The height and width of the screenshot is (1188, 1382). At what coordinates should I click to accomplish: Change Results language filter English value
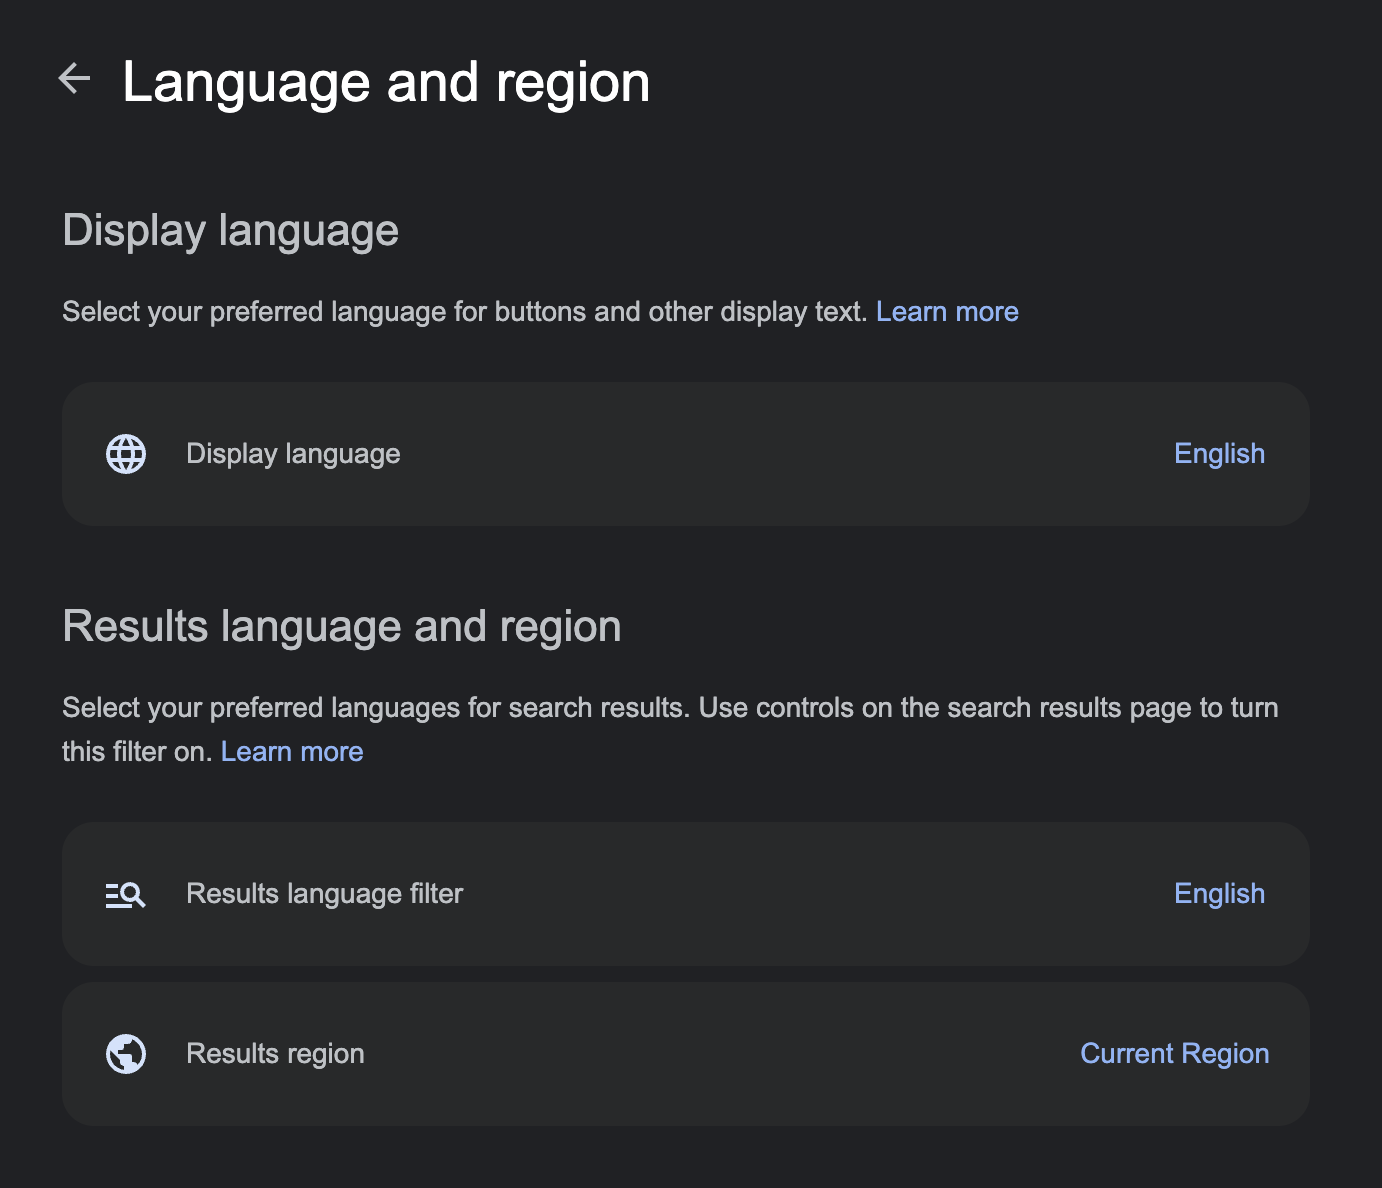[x=1218, y=894]
